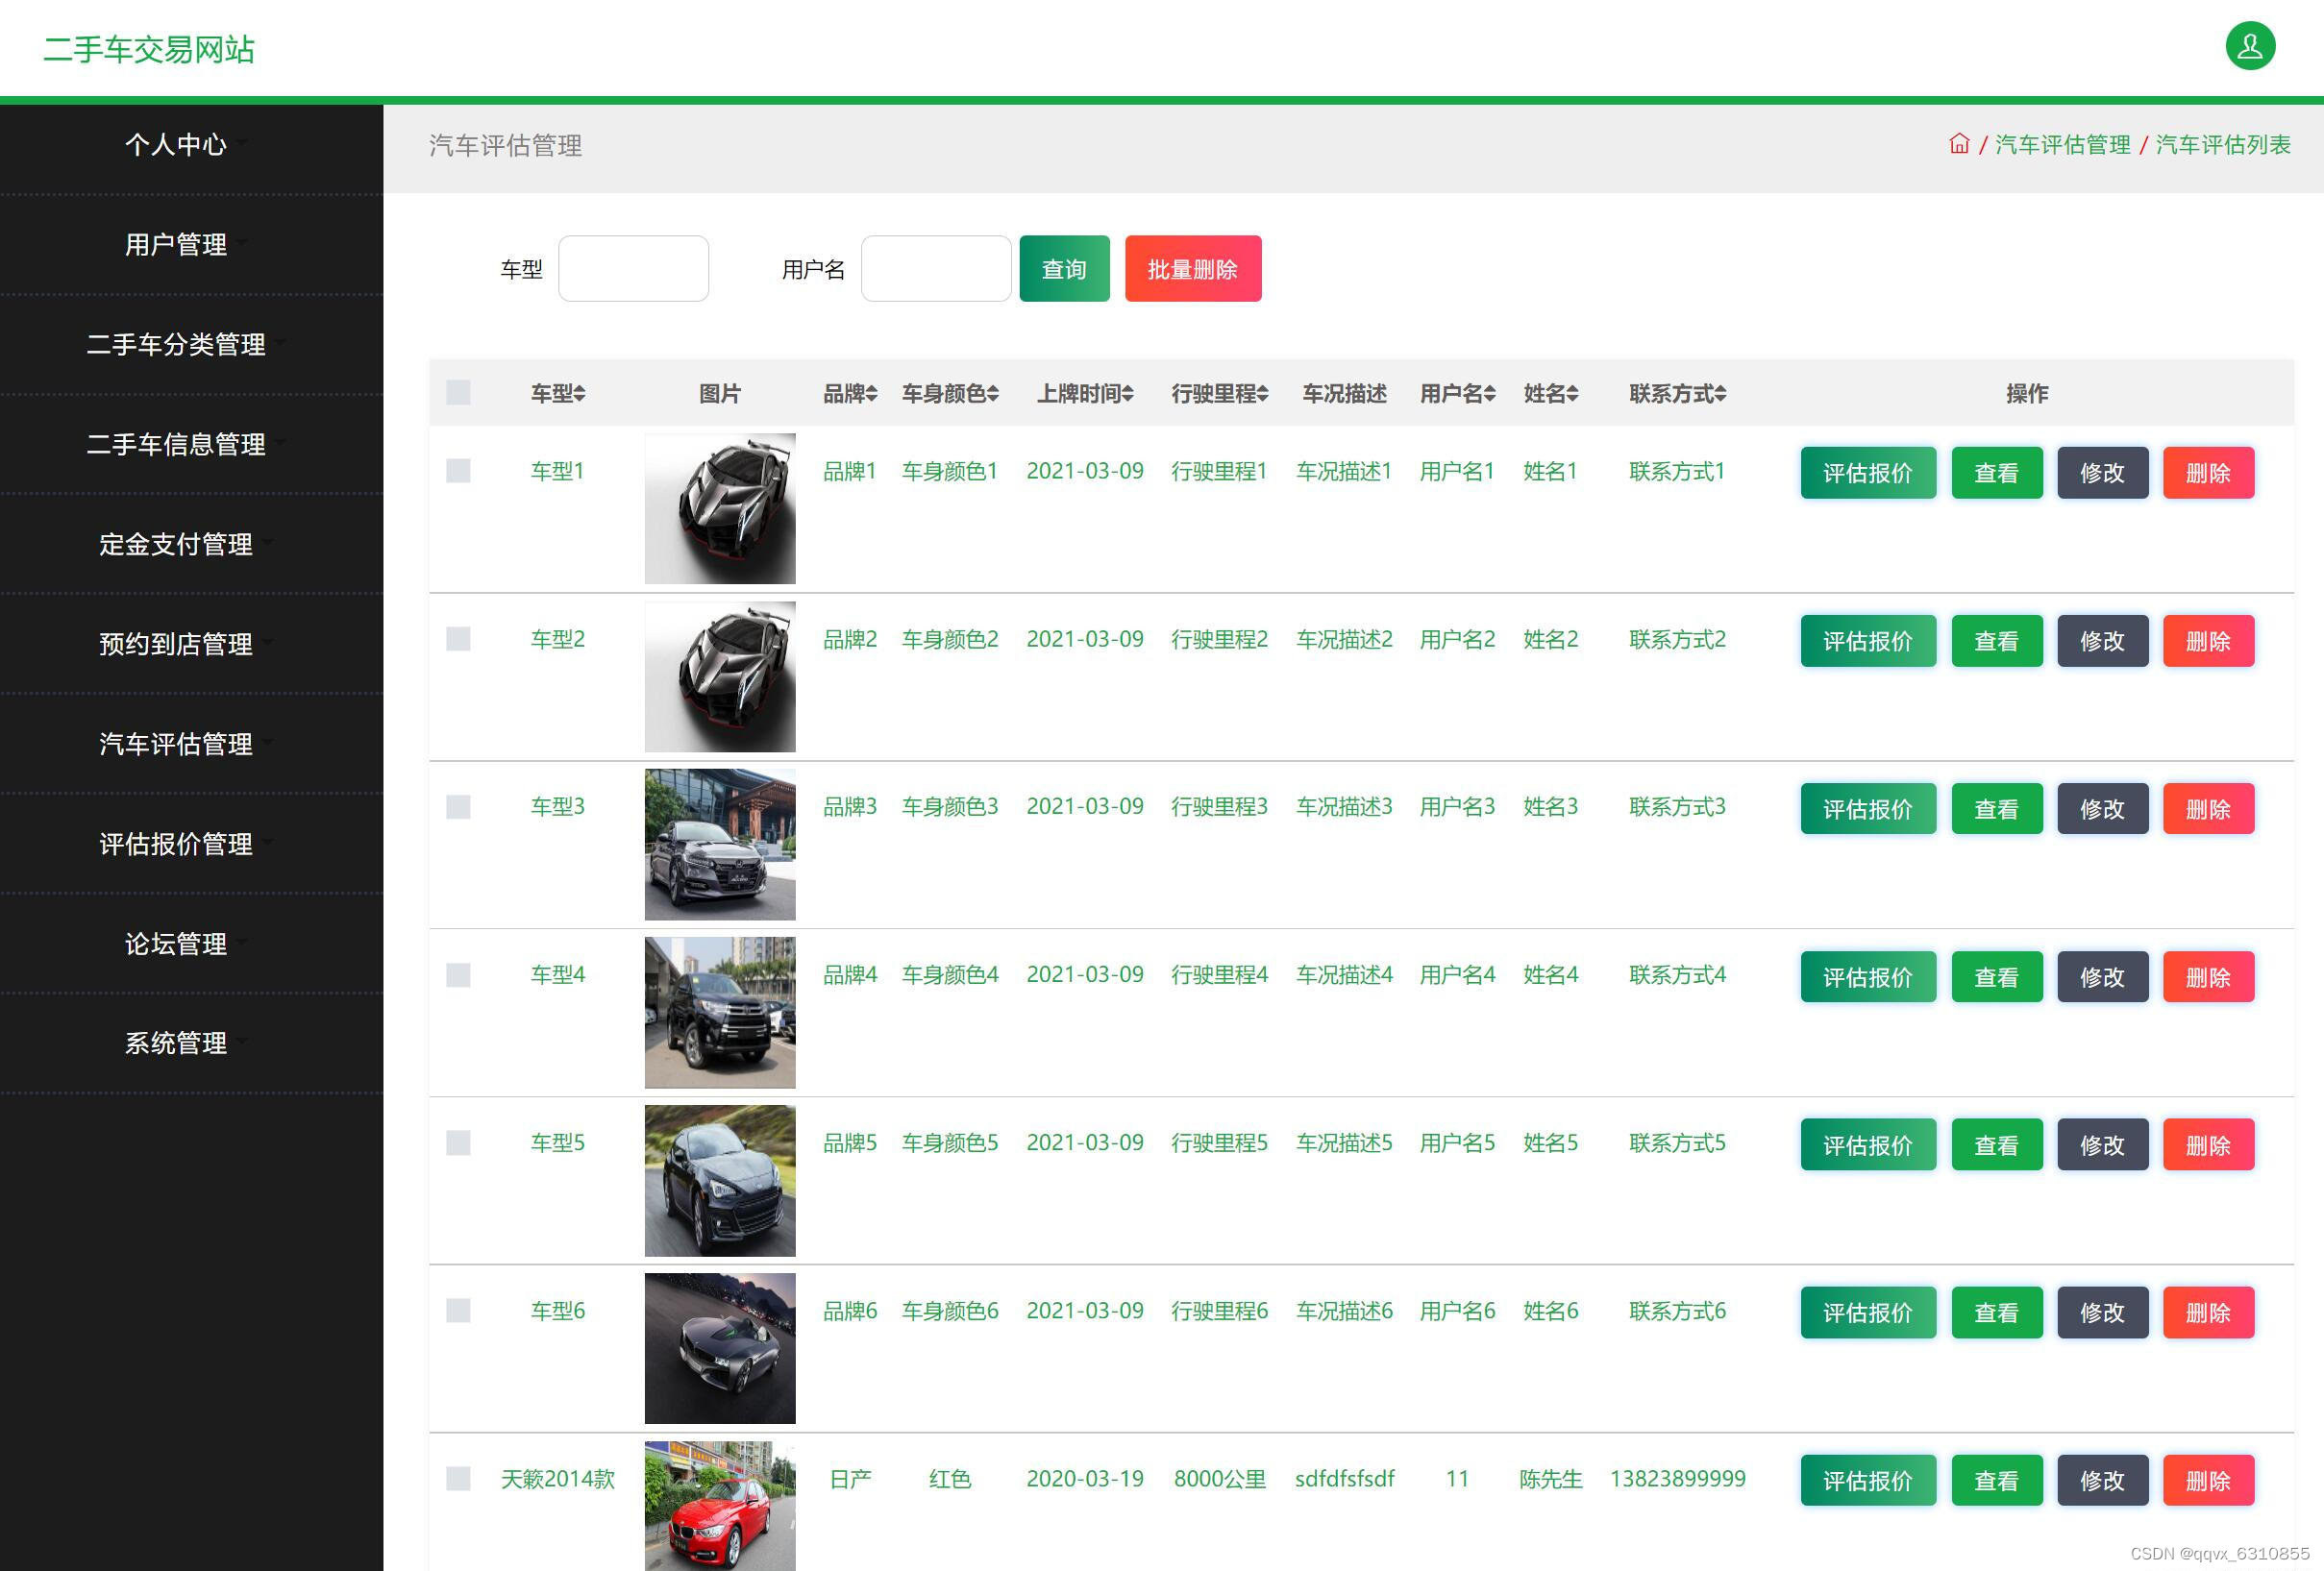Click the 陈先生 name cell

click(1551, 1478)
